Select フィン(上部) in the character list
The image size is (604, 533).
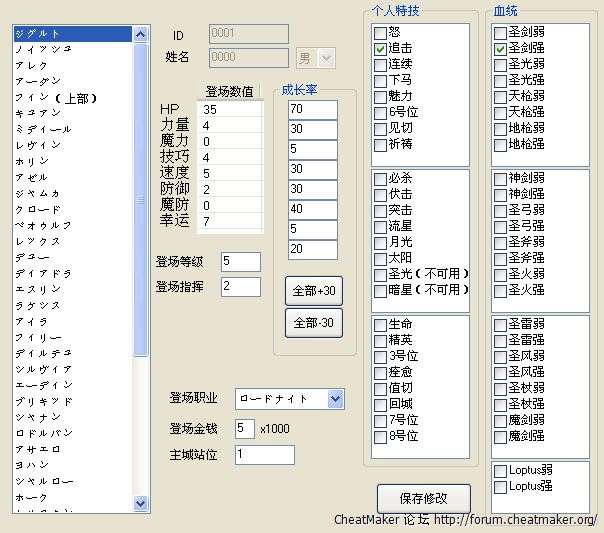[x=55, y=97]
